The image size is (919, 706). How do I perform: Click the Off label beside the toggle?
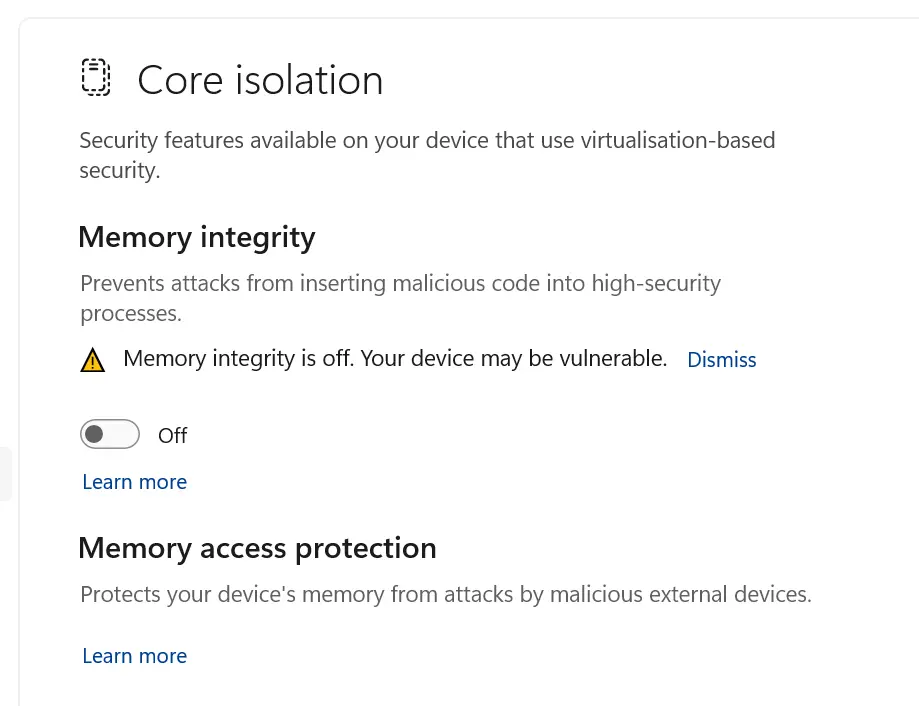click(x=173, y=435)
